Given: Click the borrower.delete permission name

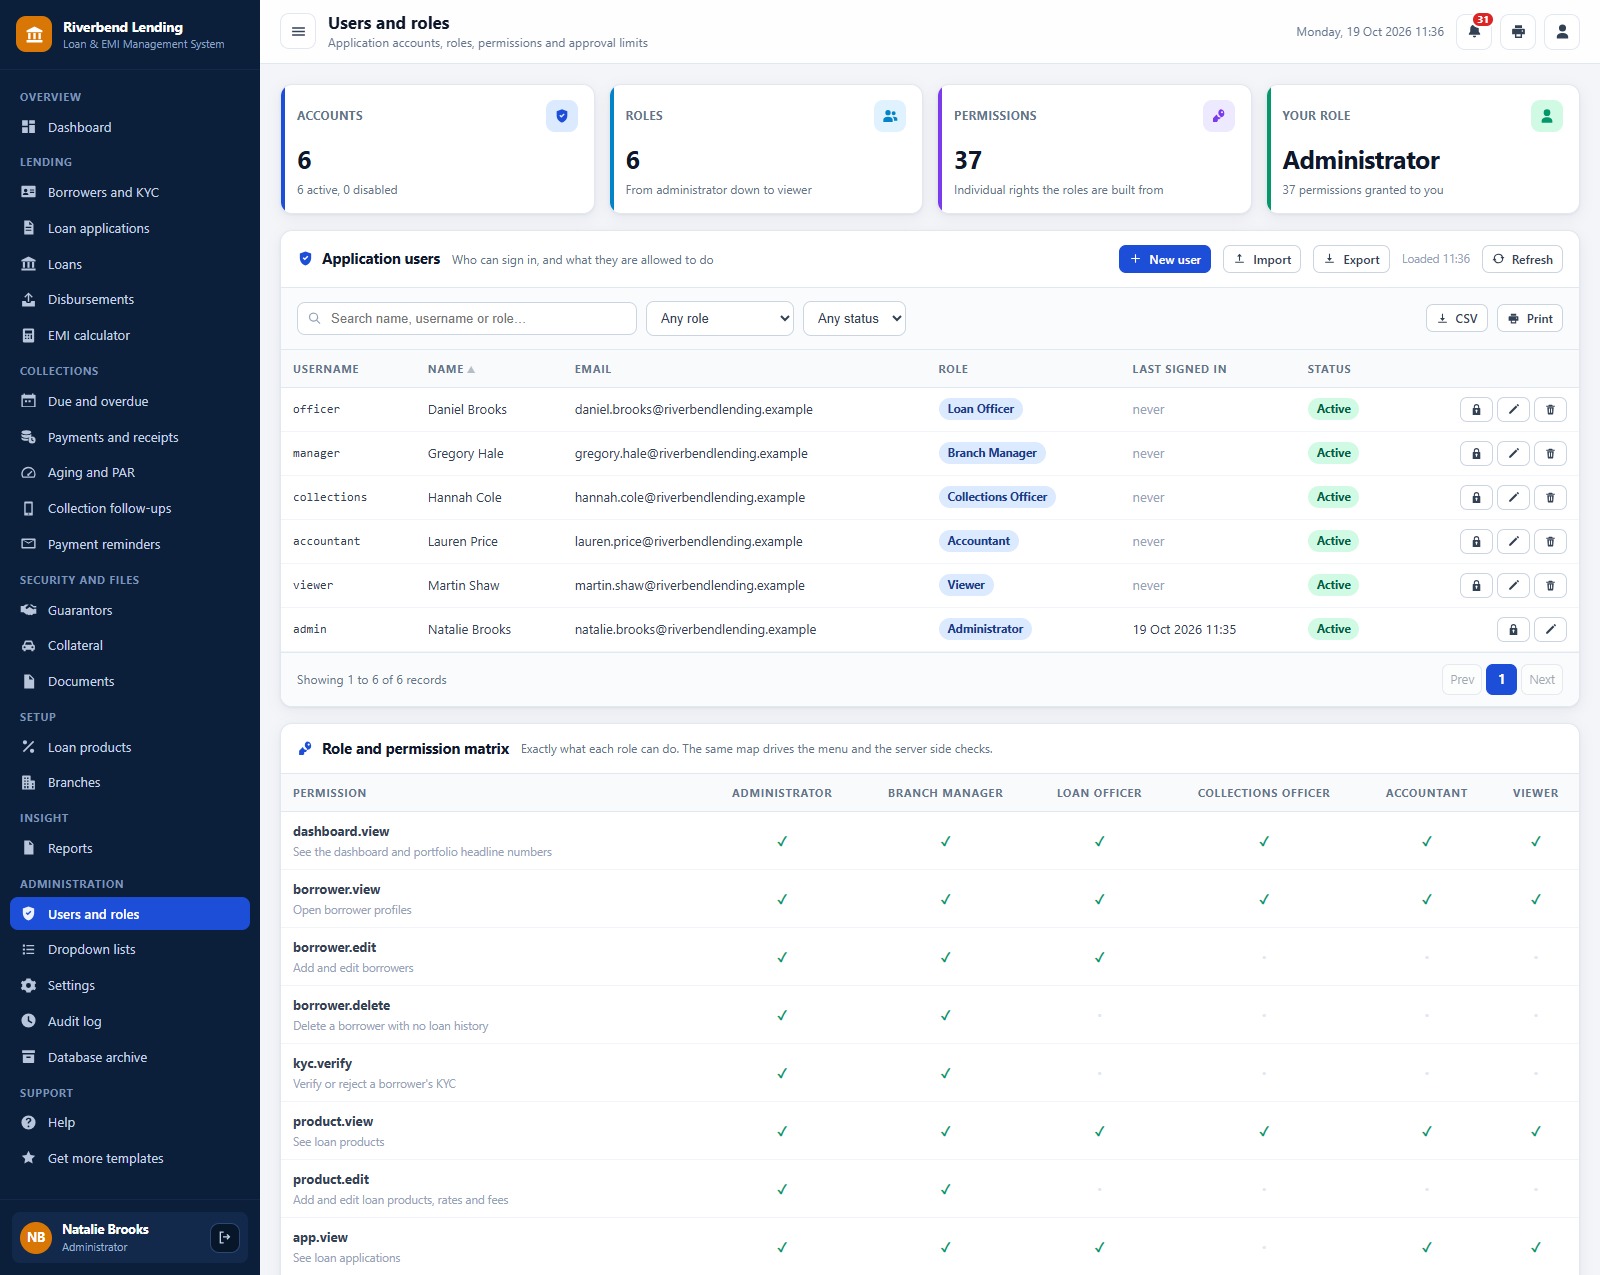Looking at the screenshot, I should (x=342, y=1005).
